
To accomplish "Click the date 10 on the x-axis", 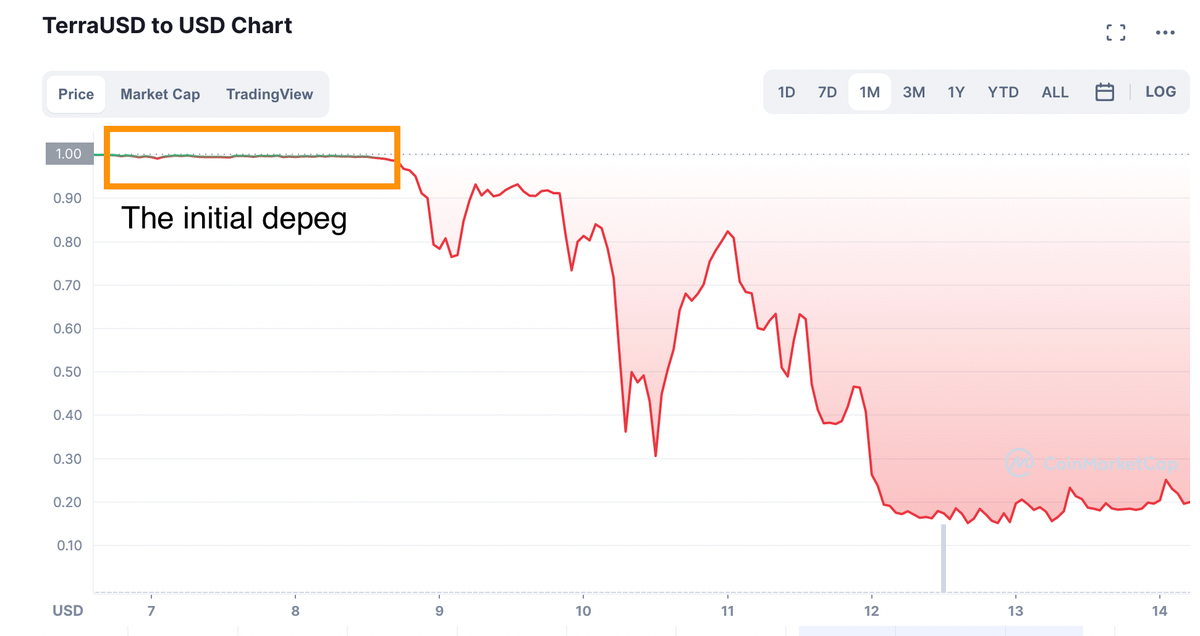I will 583,610.
